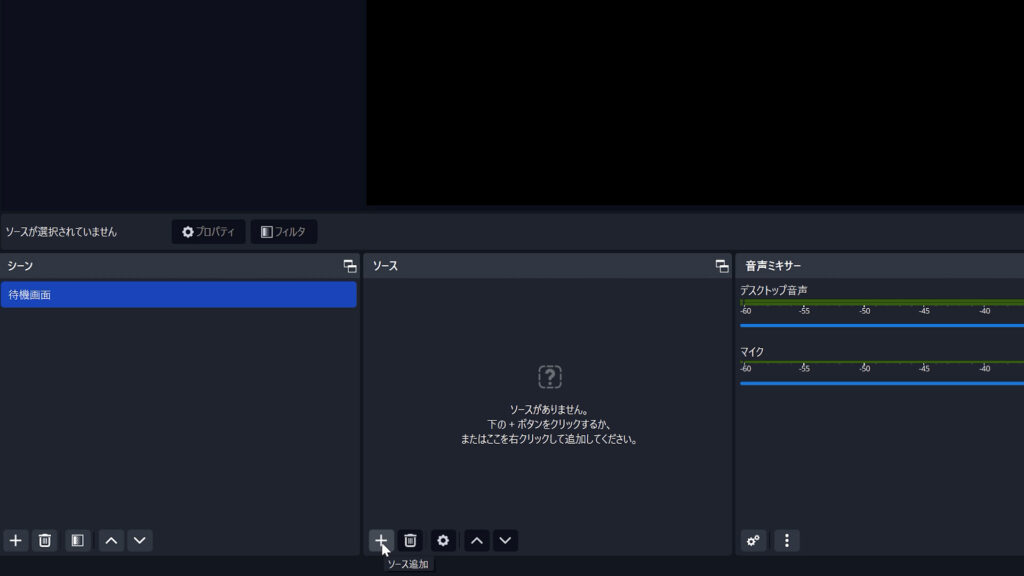The height and width of the screenshot is (576, 1024).
Task: Pop out the ソース panel
Action: tap(721, 265)
